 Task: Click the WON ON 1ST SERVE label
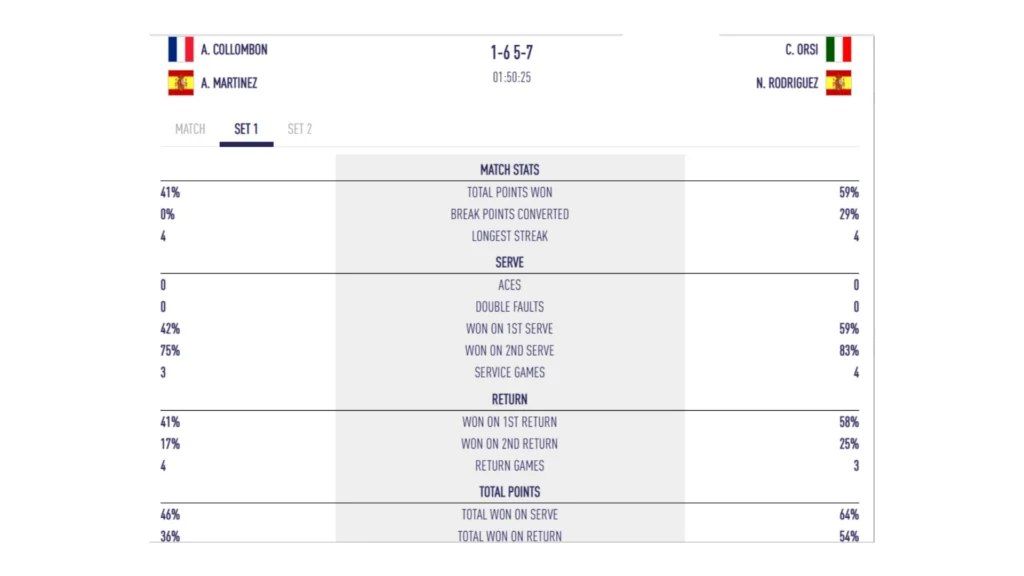point(510,329)
